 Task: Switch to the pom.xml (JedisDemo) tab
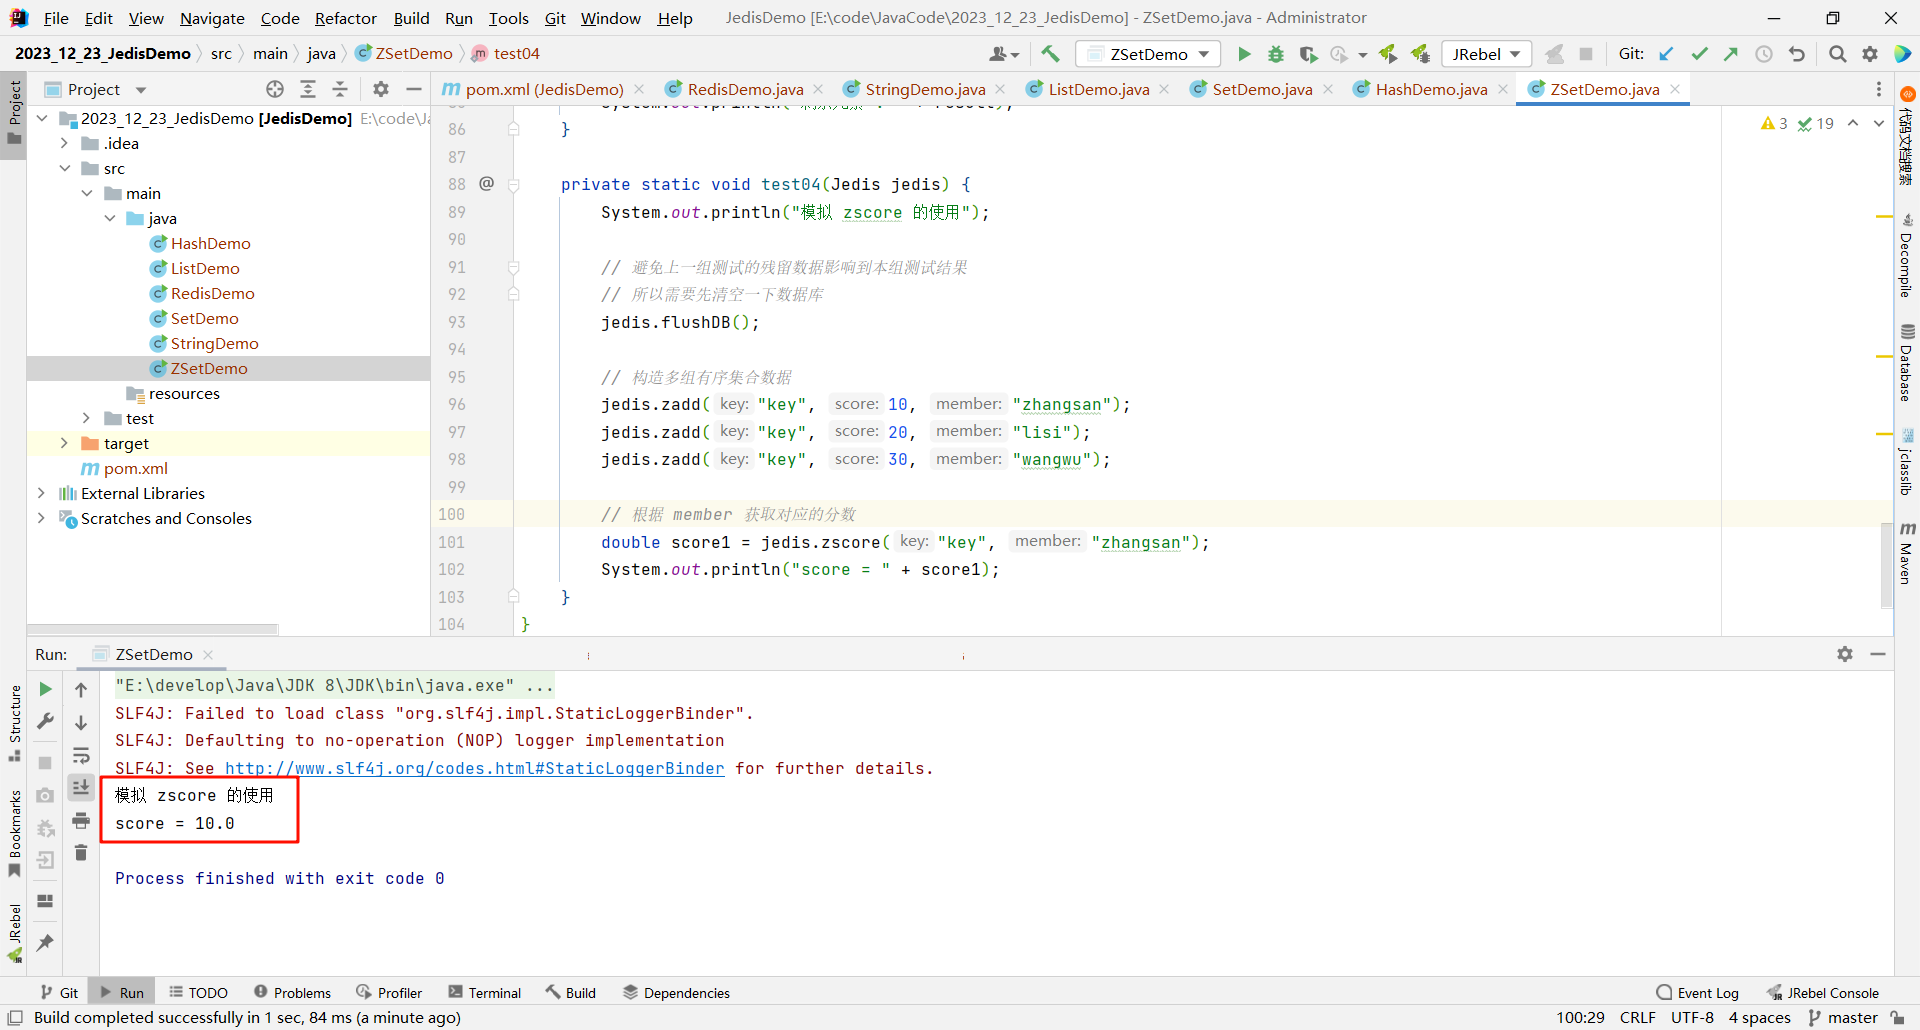coord(544,89)
